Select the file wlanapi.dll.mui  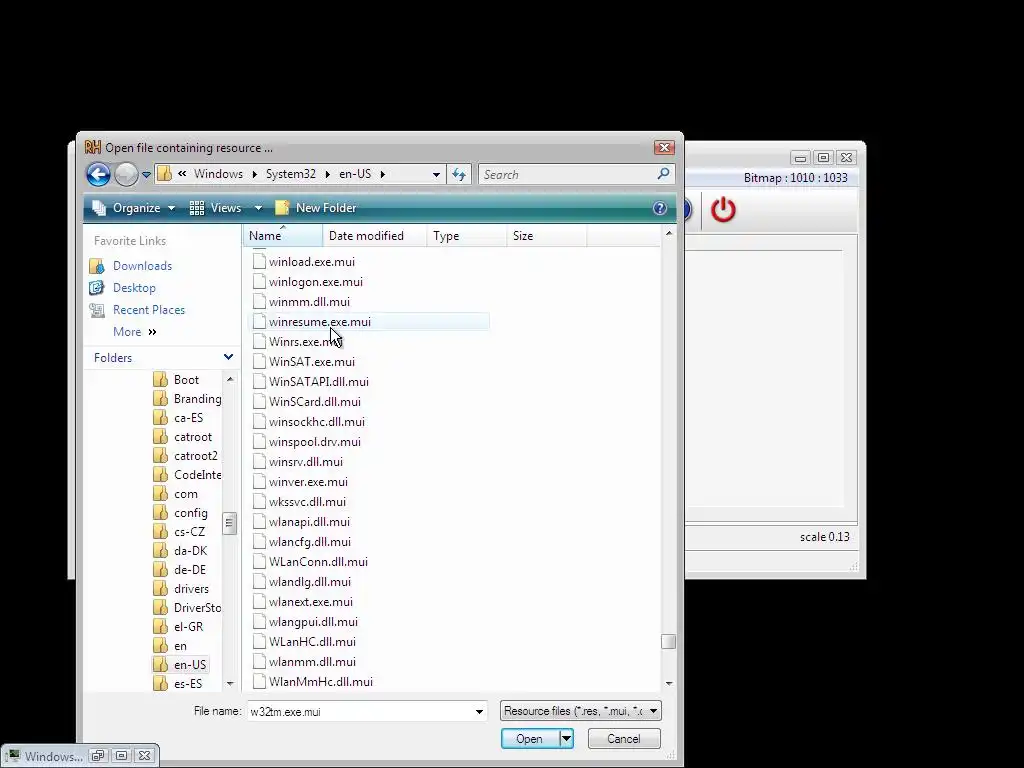pos(310,522)
